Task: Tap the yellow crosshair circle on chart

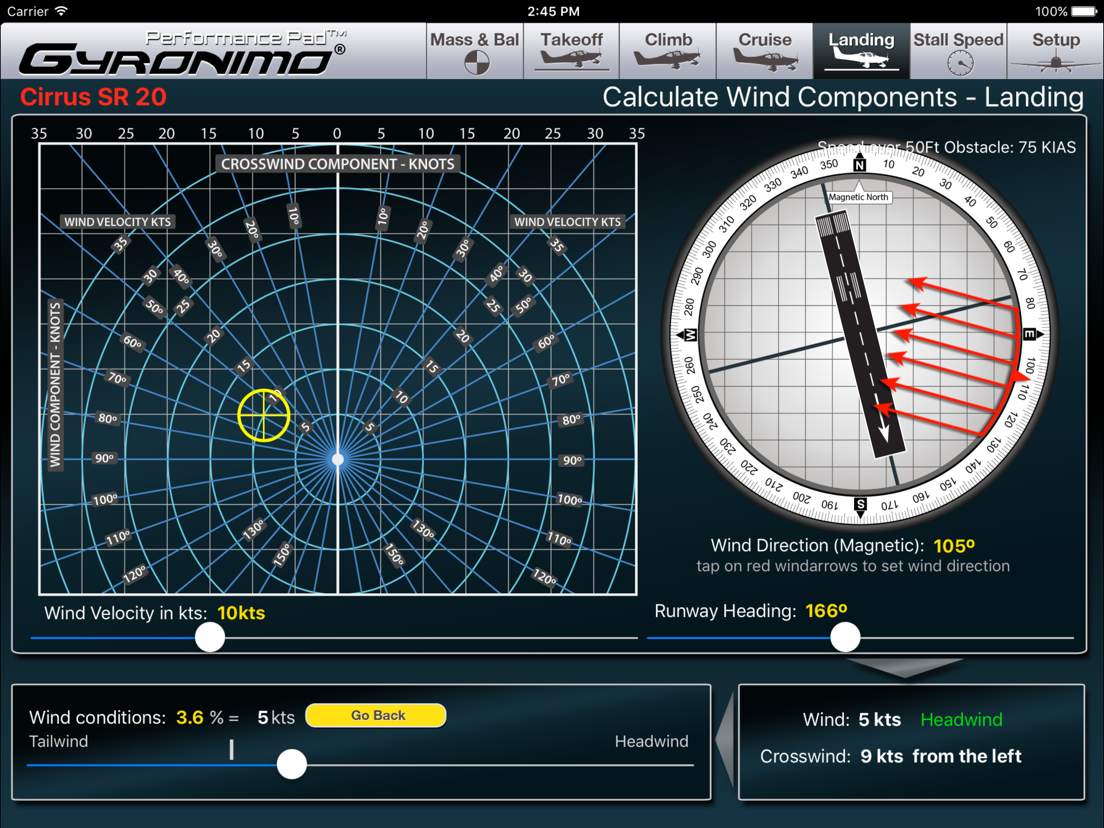Action: tap(263, 415)
